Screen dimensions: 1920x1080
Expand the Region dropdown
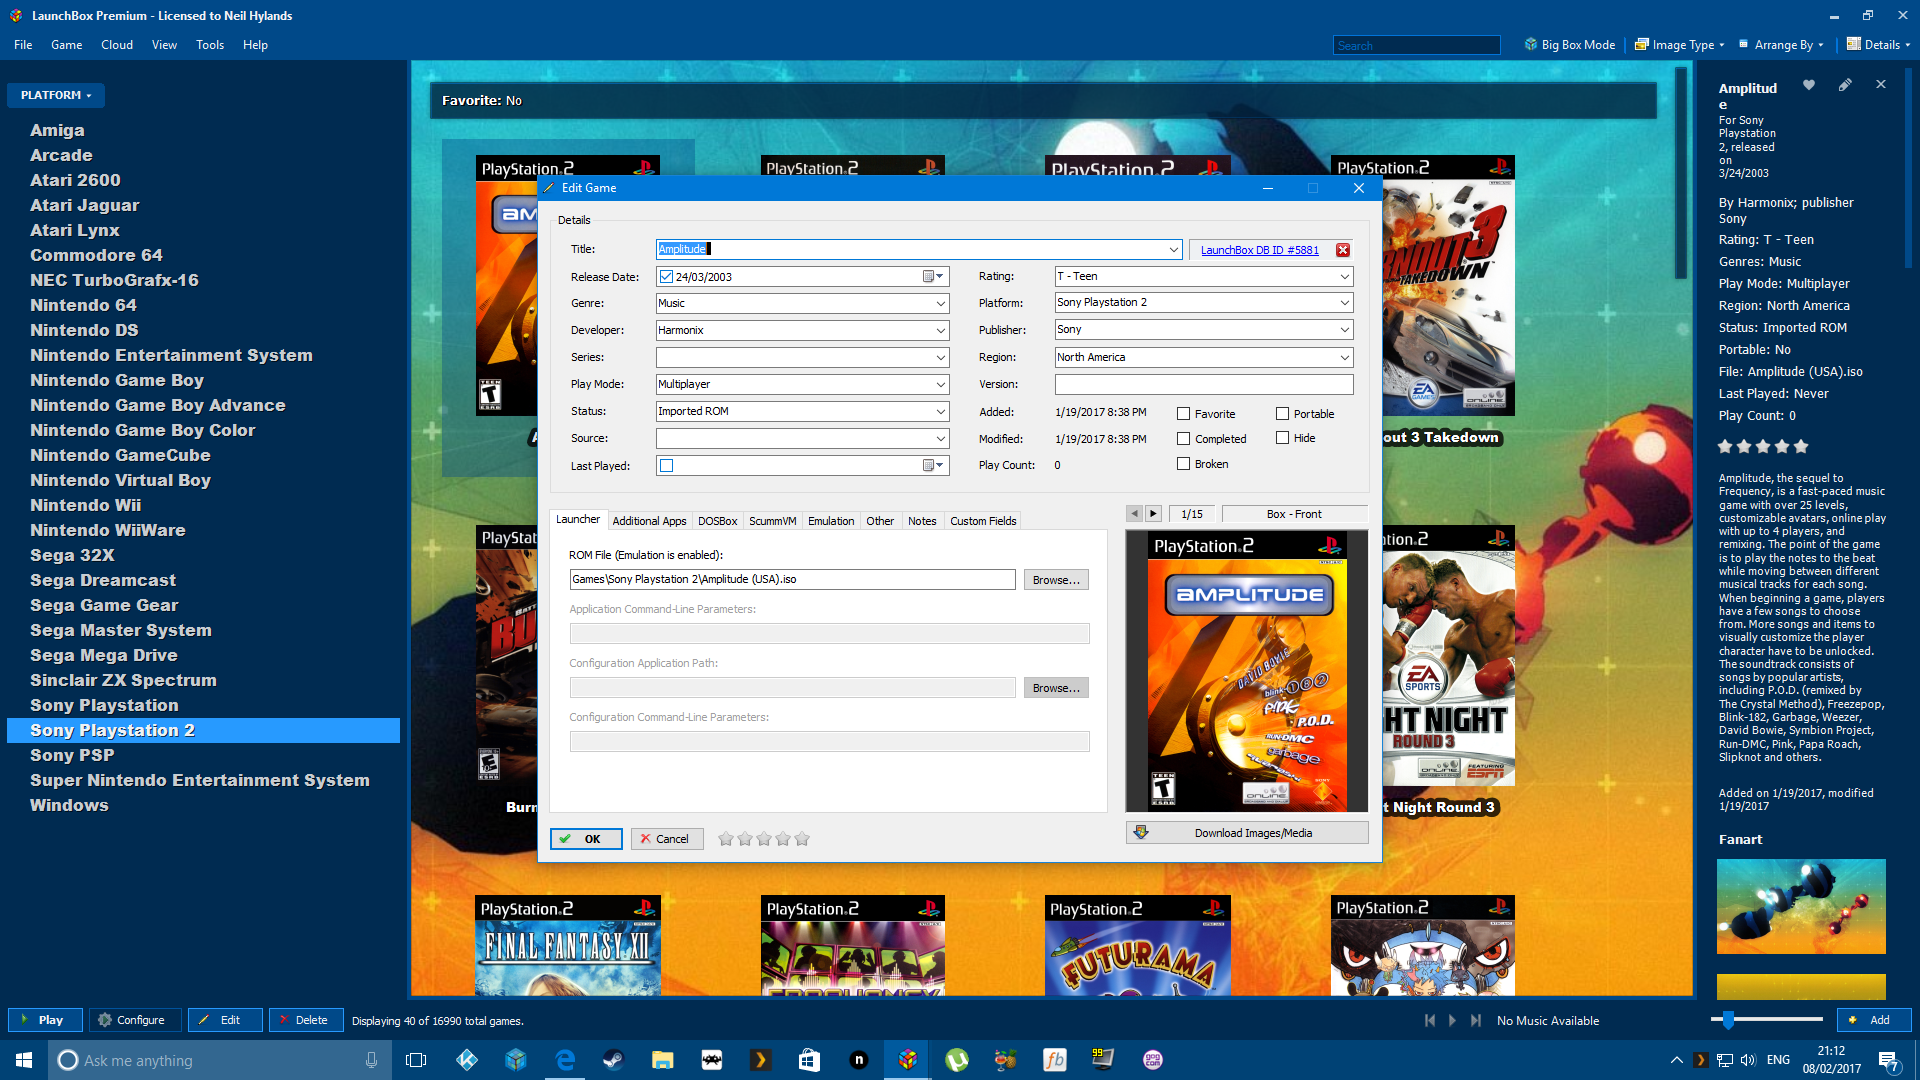pos(1344,358)
